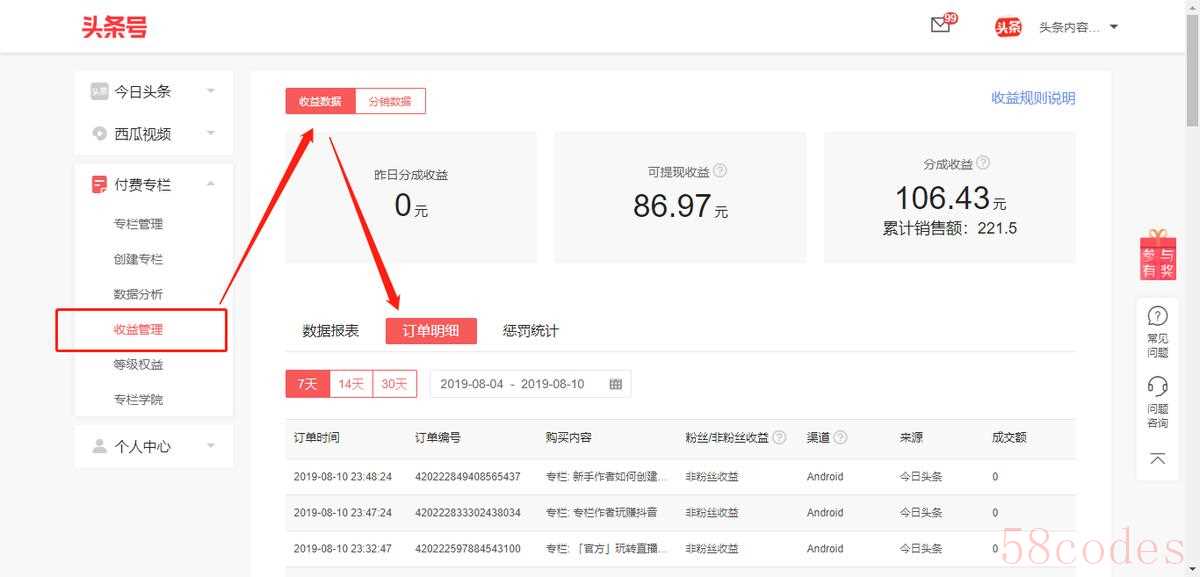Go to 专栏管理 in sidebar

pyautogui.click(x=138, y=224)
